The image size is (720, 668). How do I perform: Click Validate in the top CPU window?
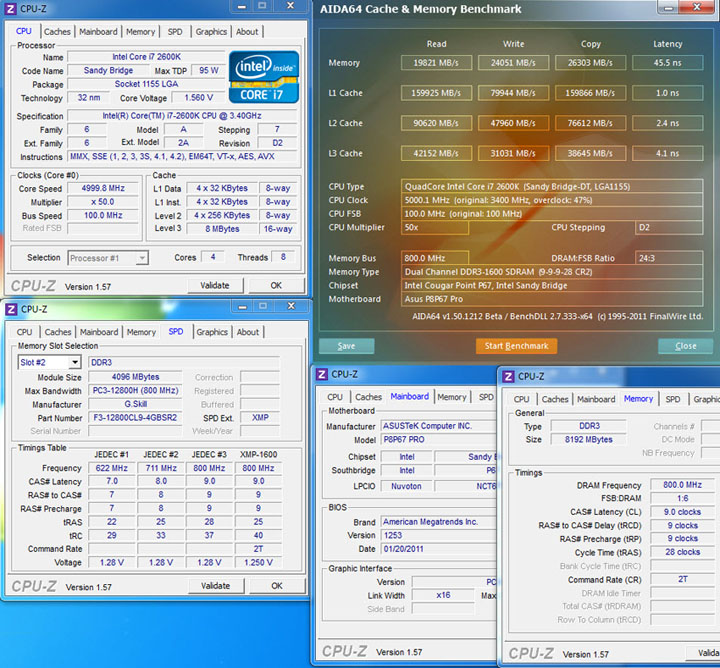click(x=214, y=286)
